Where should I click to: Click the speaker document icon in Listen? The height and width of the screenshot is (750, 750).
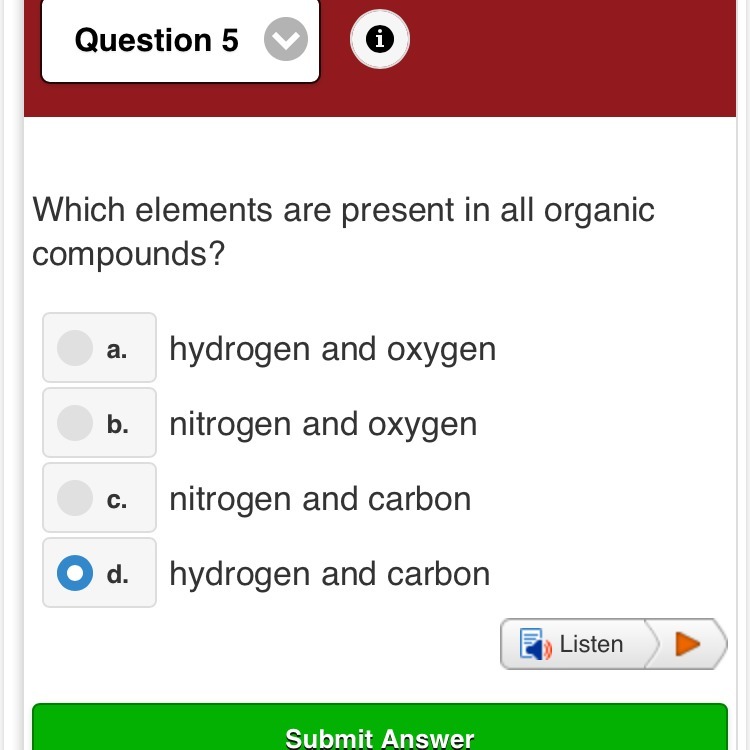point(536,644)
